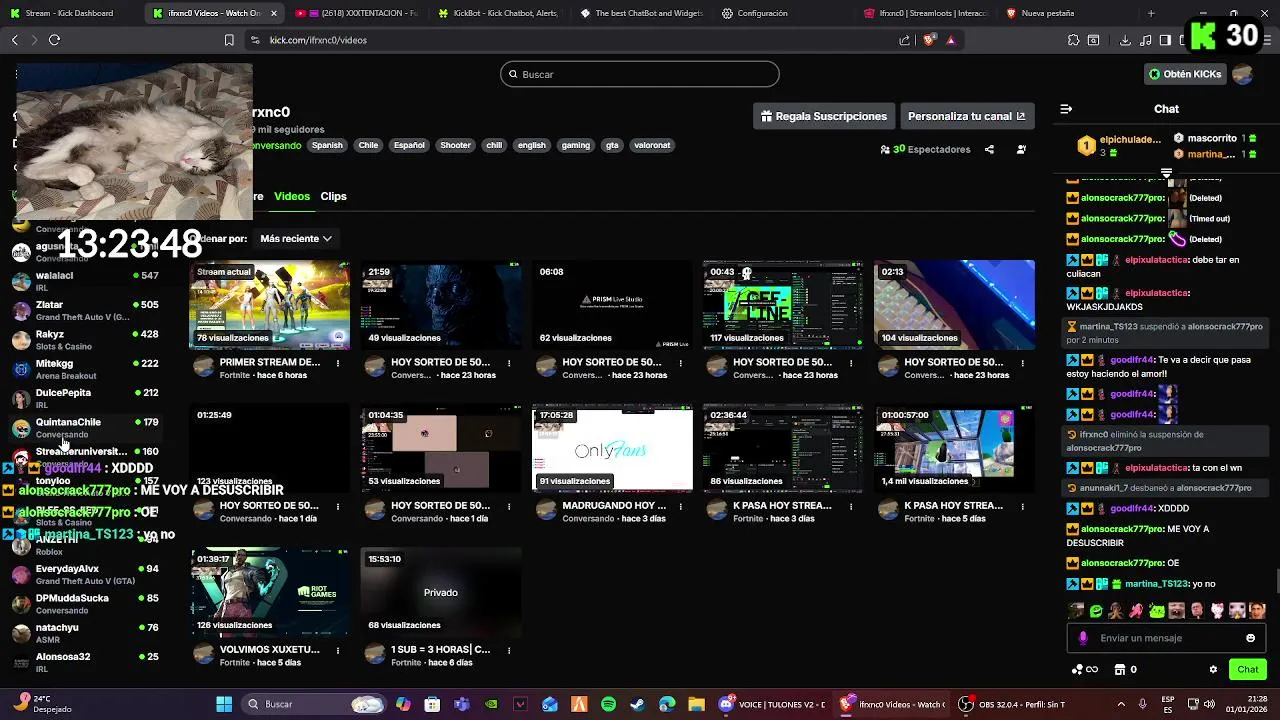Open Steam from the taskbar
The image size is (1280, 720).
tap(637, 704)
